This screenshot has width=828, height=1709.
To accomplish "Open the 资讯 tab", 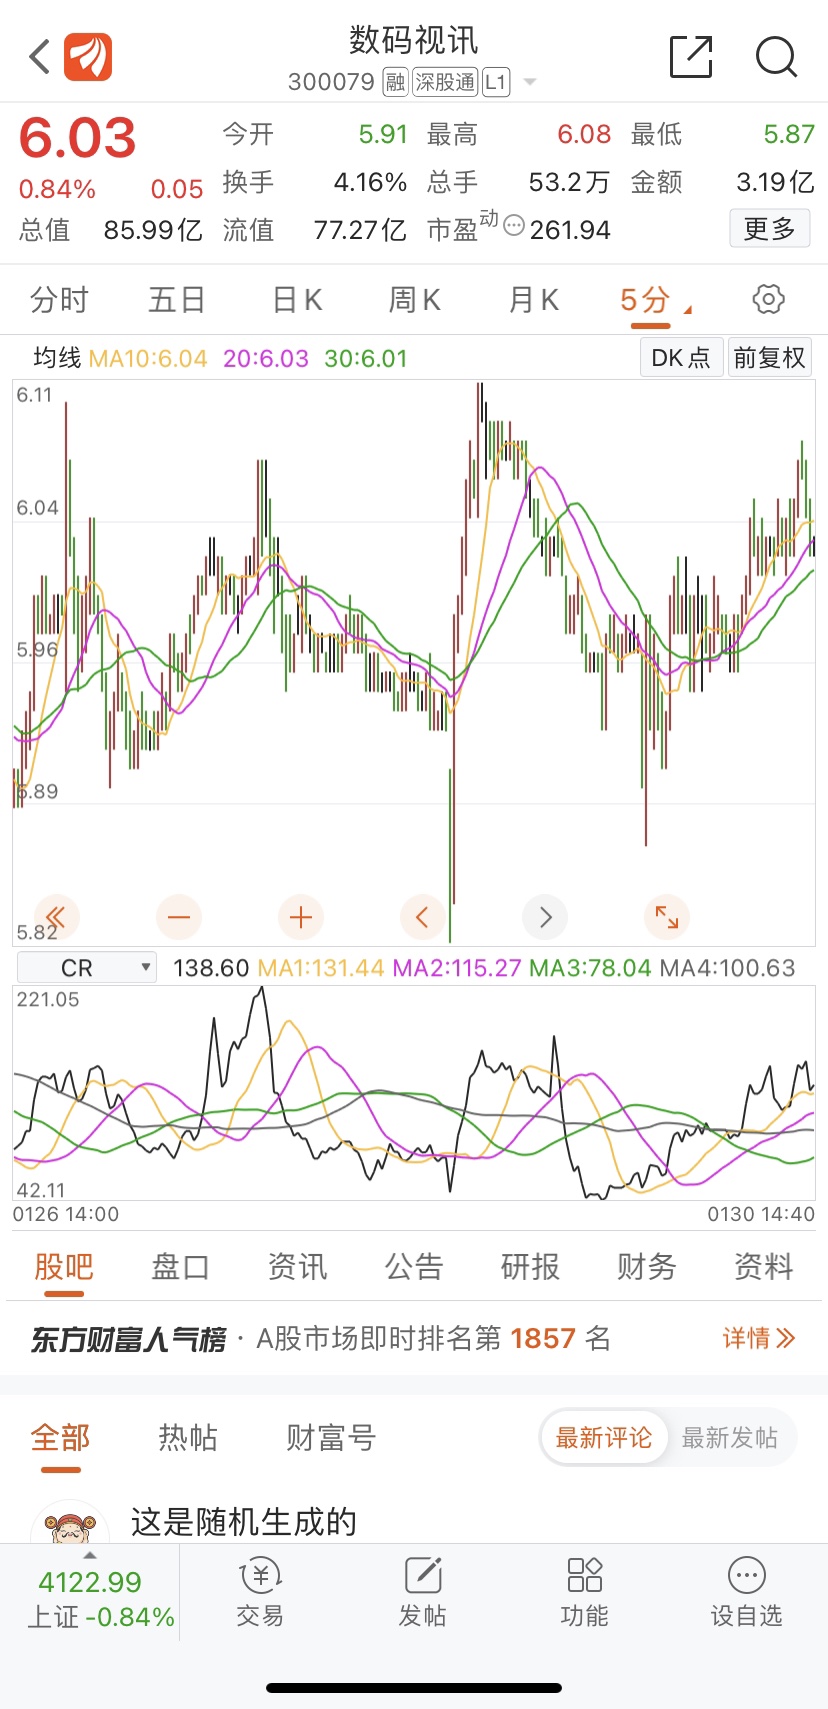I will [x=297, y=1267].
